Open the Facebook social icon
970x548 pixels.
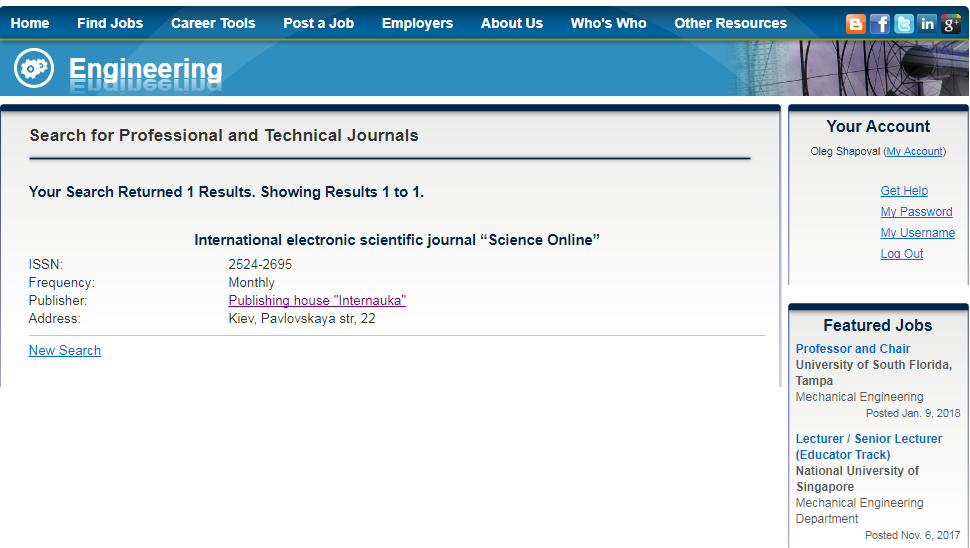880,24
